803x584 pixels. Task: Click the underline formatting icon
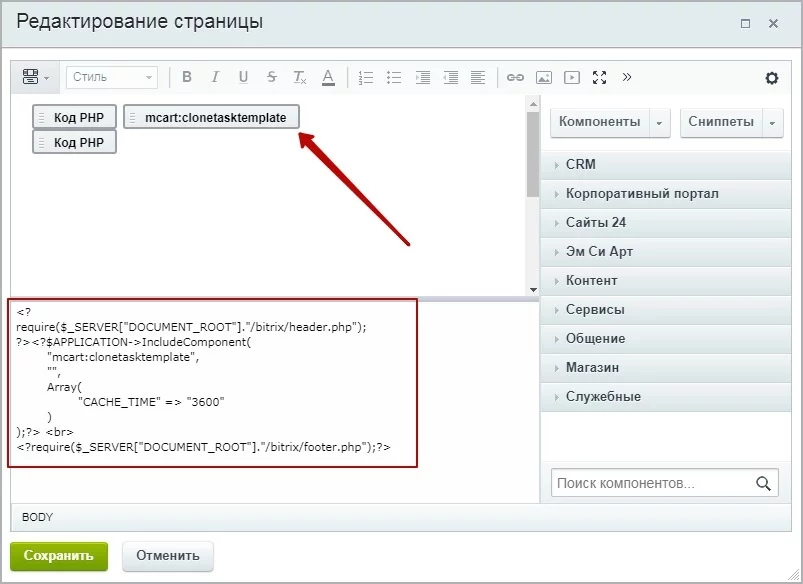(x=243, y=77)
